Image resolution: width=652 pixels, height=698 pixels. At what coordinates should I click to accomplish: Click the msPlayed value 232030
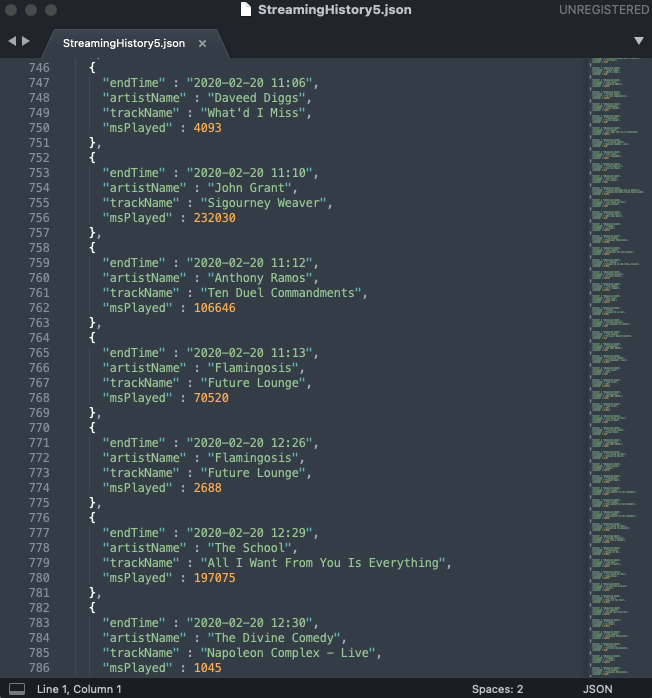215,218
